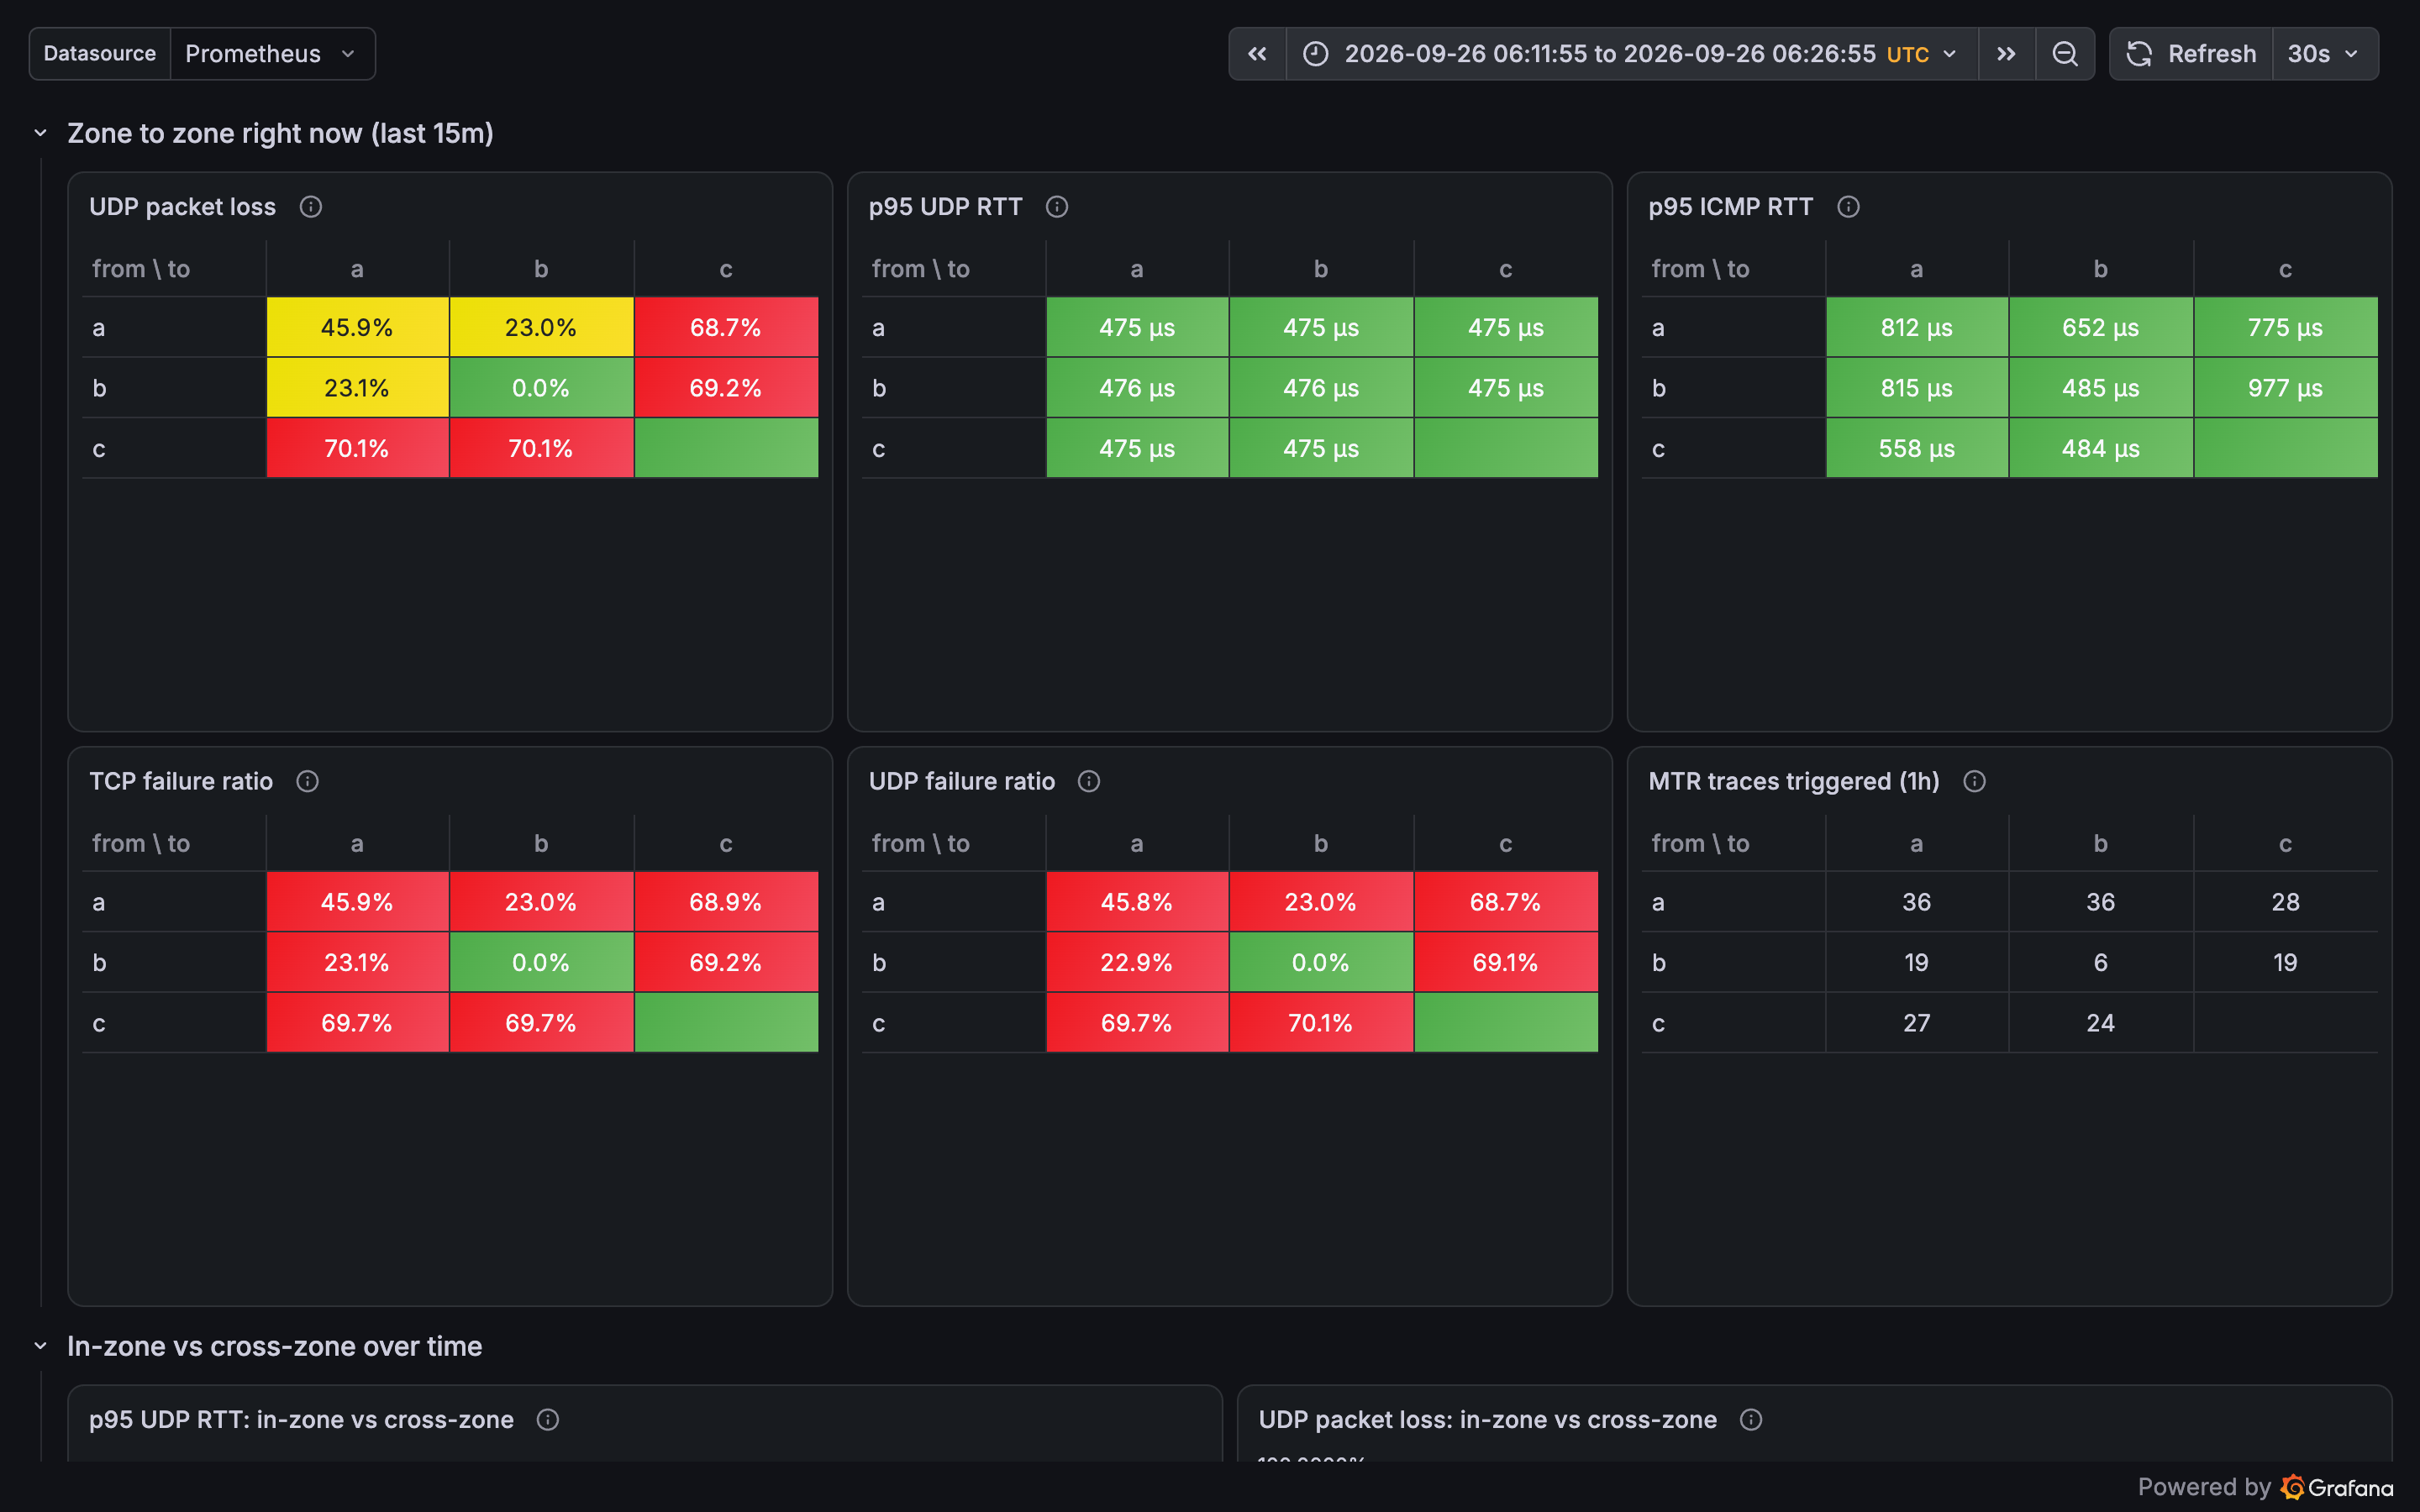Click the 'from \ to' header in TCP failure ratio
Screen dimensions: 2420x1512
tap(141, 844)
